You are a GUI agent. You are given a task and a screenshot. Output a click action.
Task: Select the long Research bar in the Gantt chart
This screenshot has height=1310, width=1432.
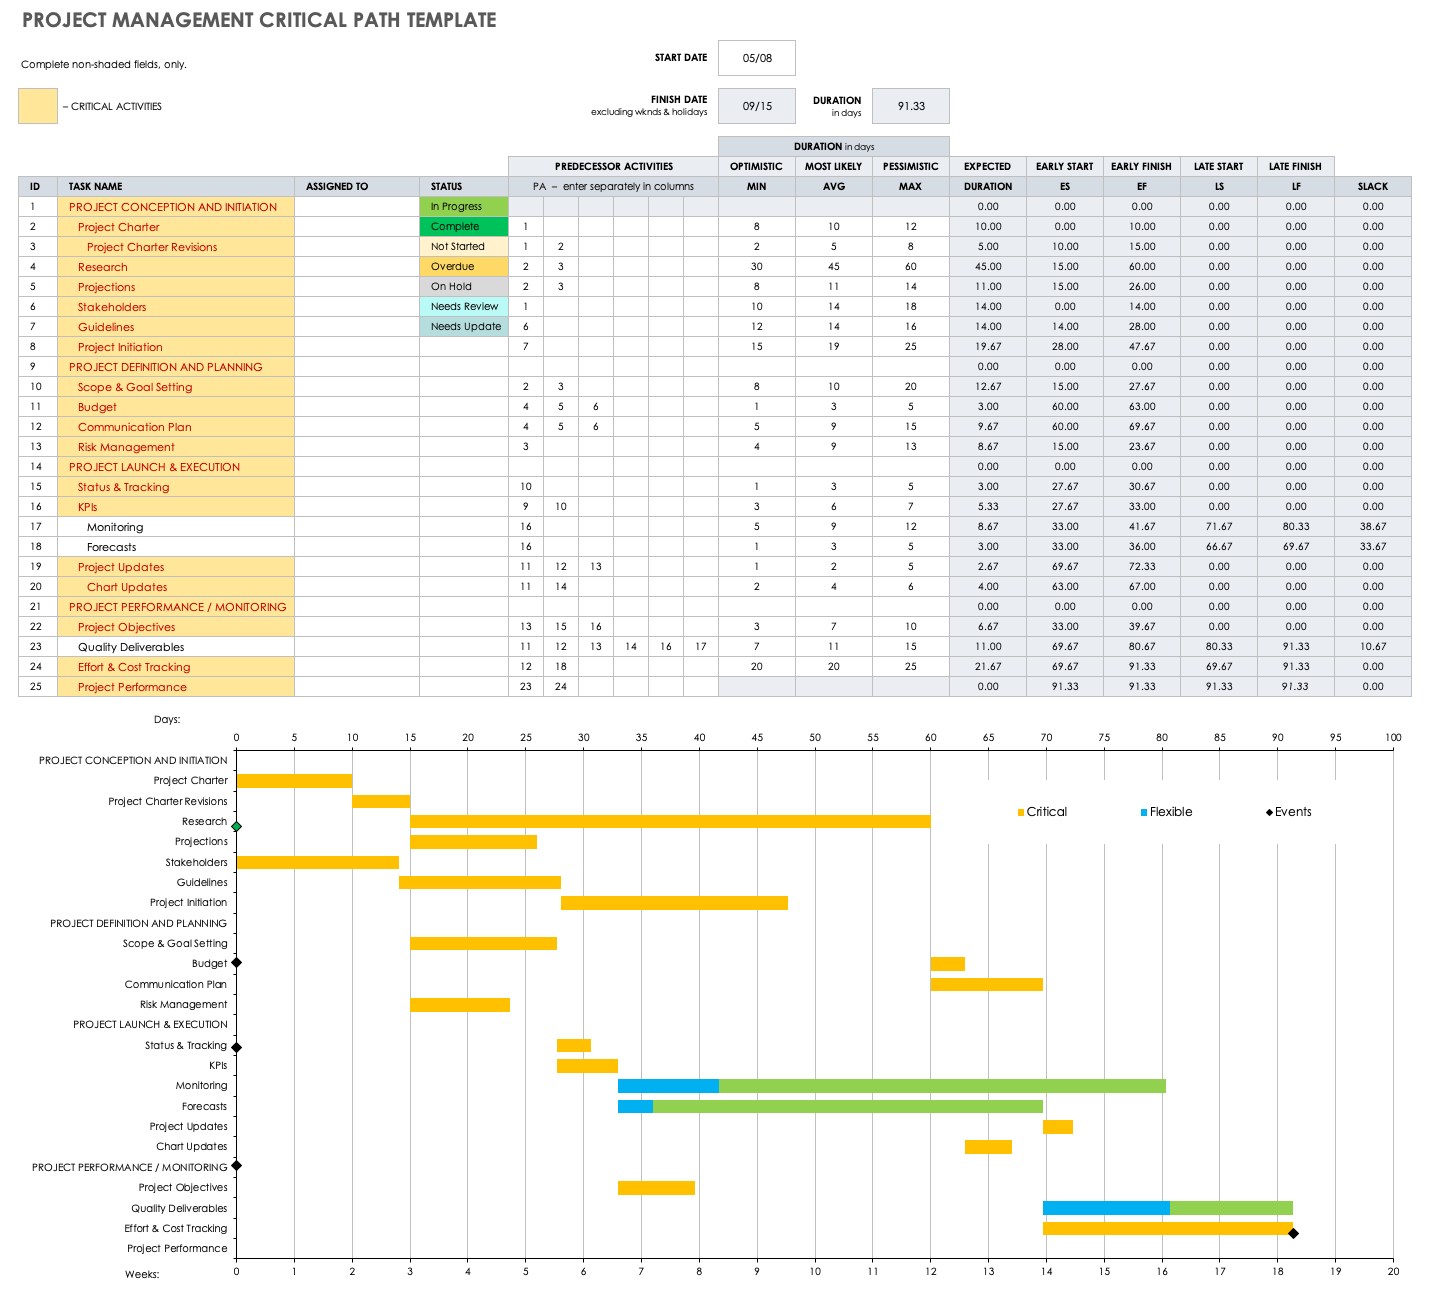(670, 822)
